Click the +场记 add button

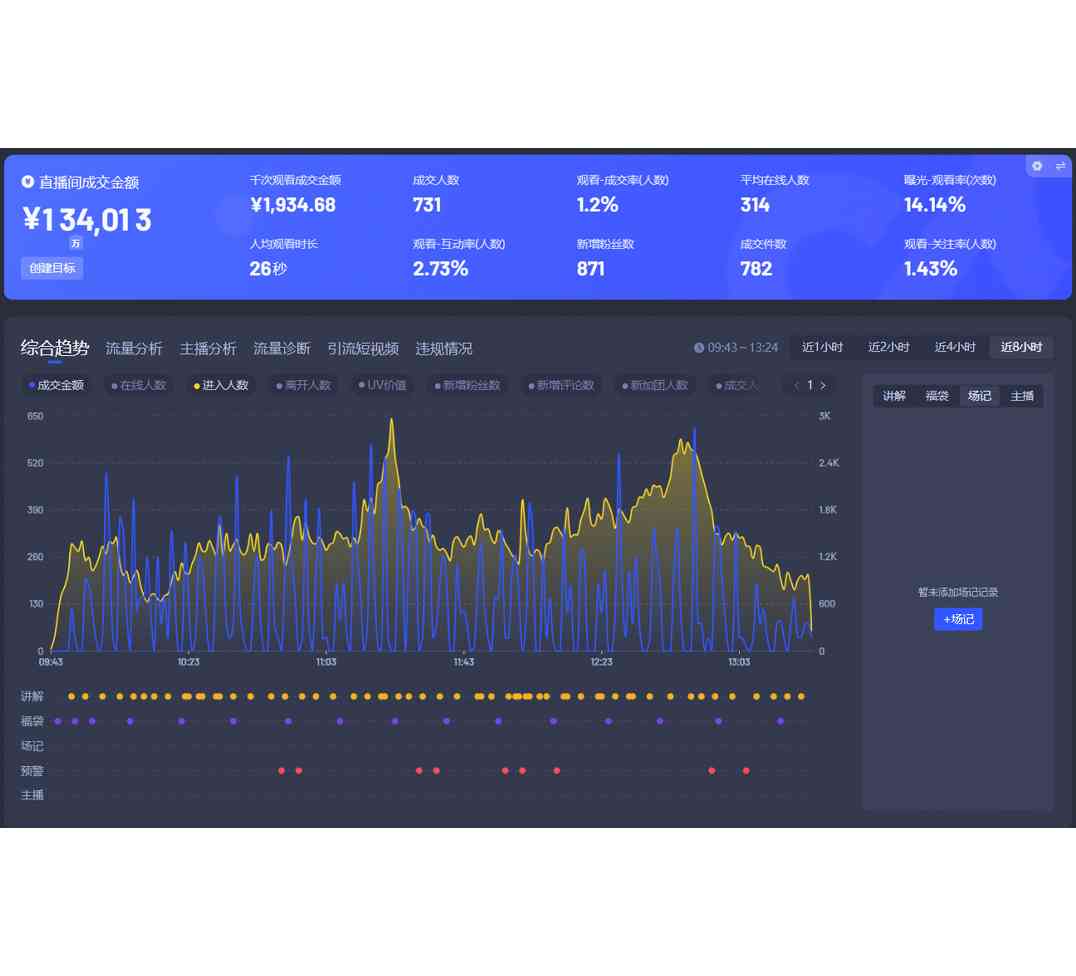pyautogui.click(x=958, y=619)
